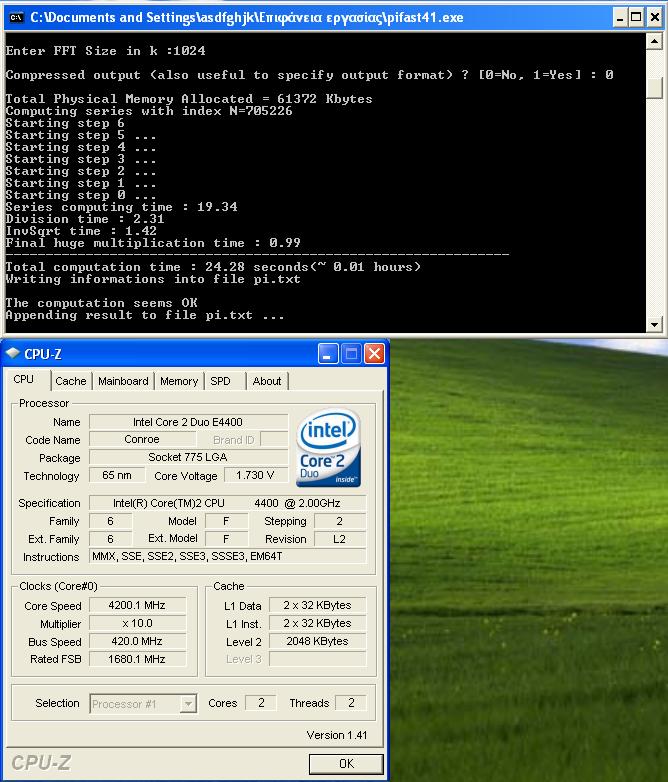668x782 pixels.
Task: Click the Threads count field
Action: (x=351, y=703)
